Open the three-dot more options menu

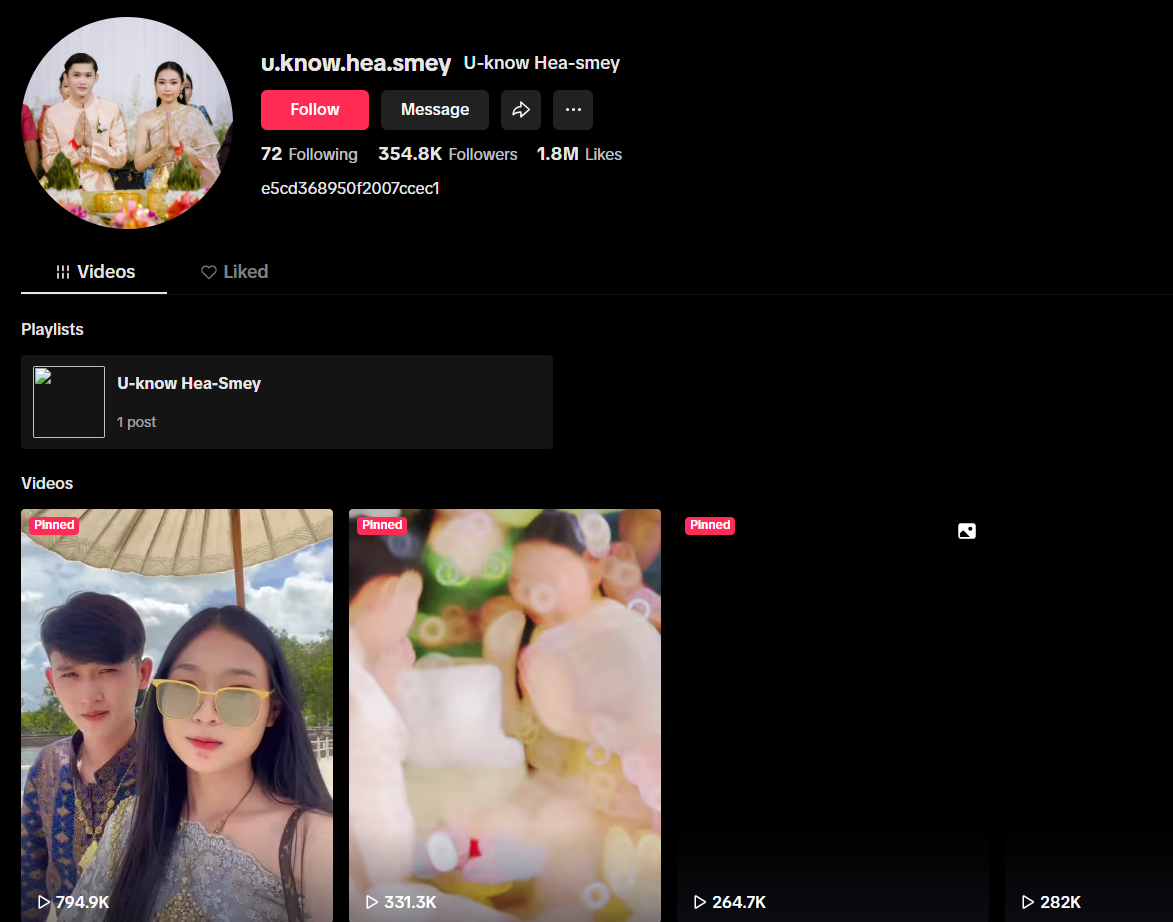pyautogui.click(x=573, y=110)
